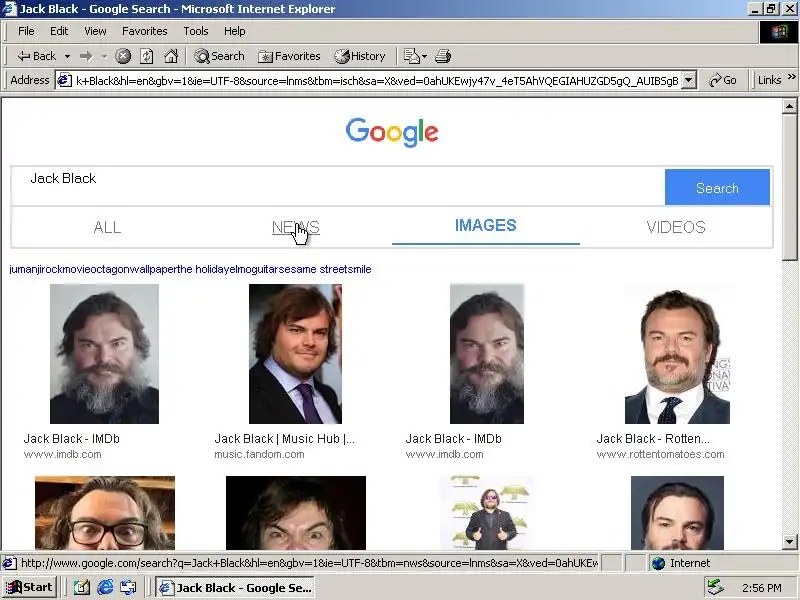Click the wallpaper related search link

coord(153,269)
